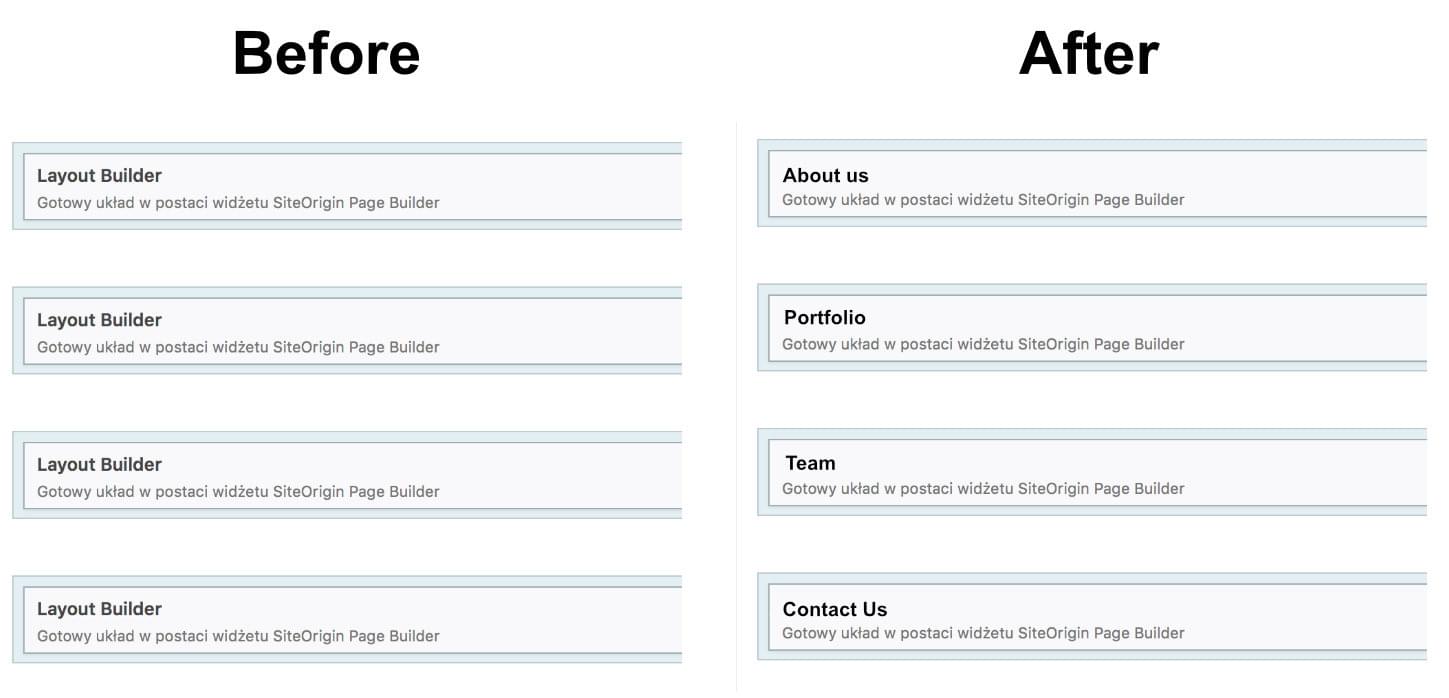Click the Contact Us widget description text

coord(983,632)
